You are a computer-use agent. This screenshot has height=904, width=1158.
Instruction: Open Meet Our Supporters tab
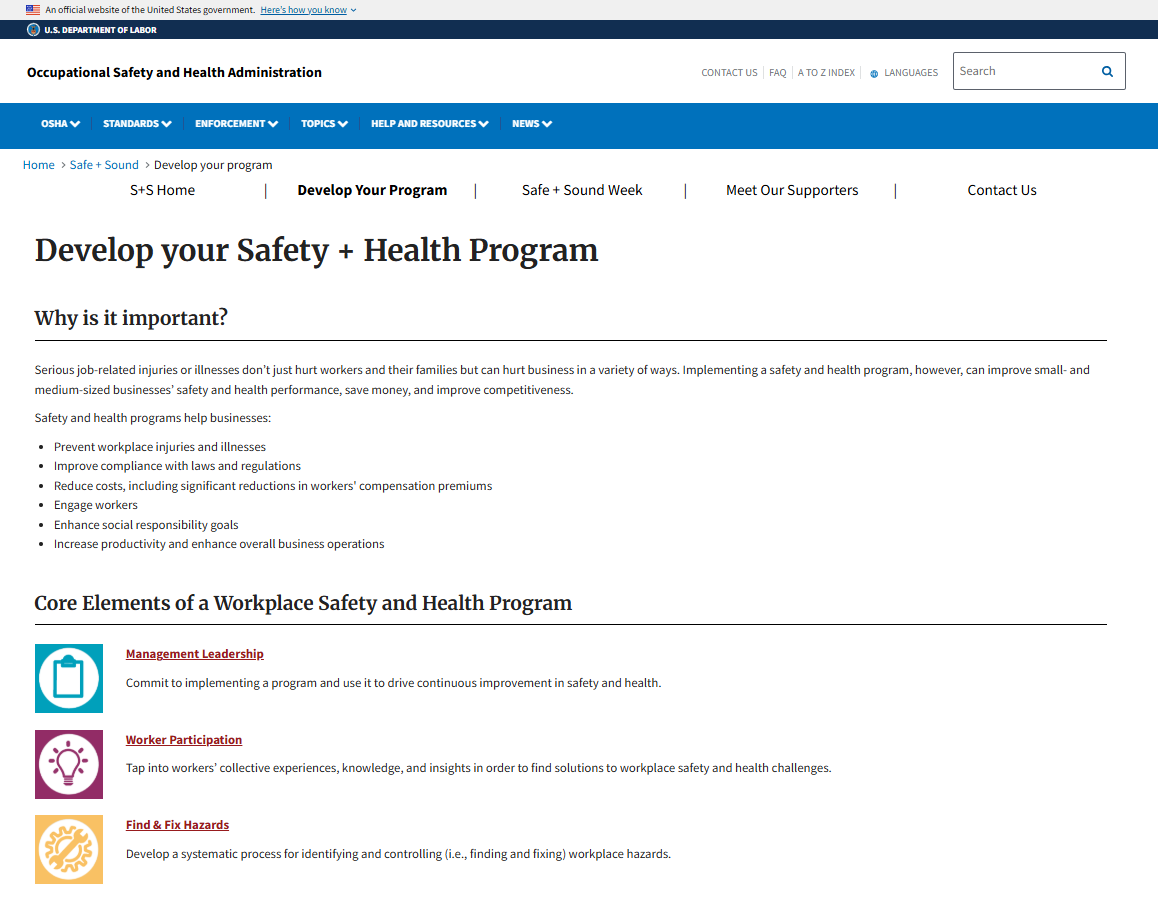click(792, 190)
